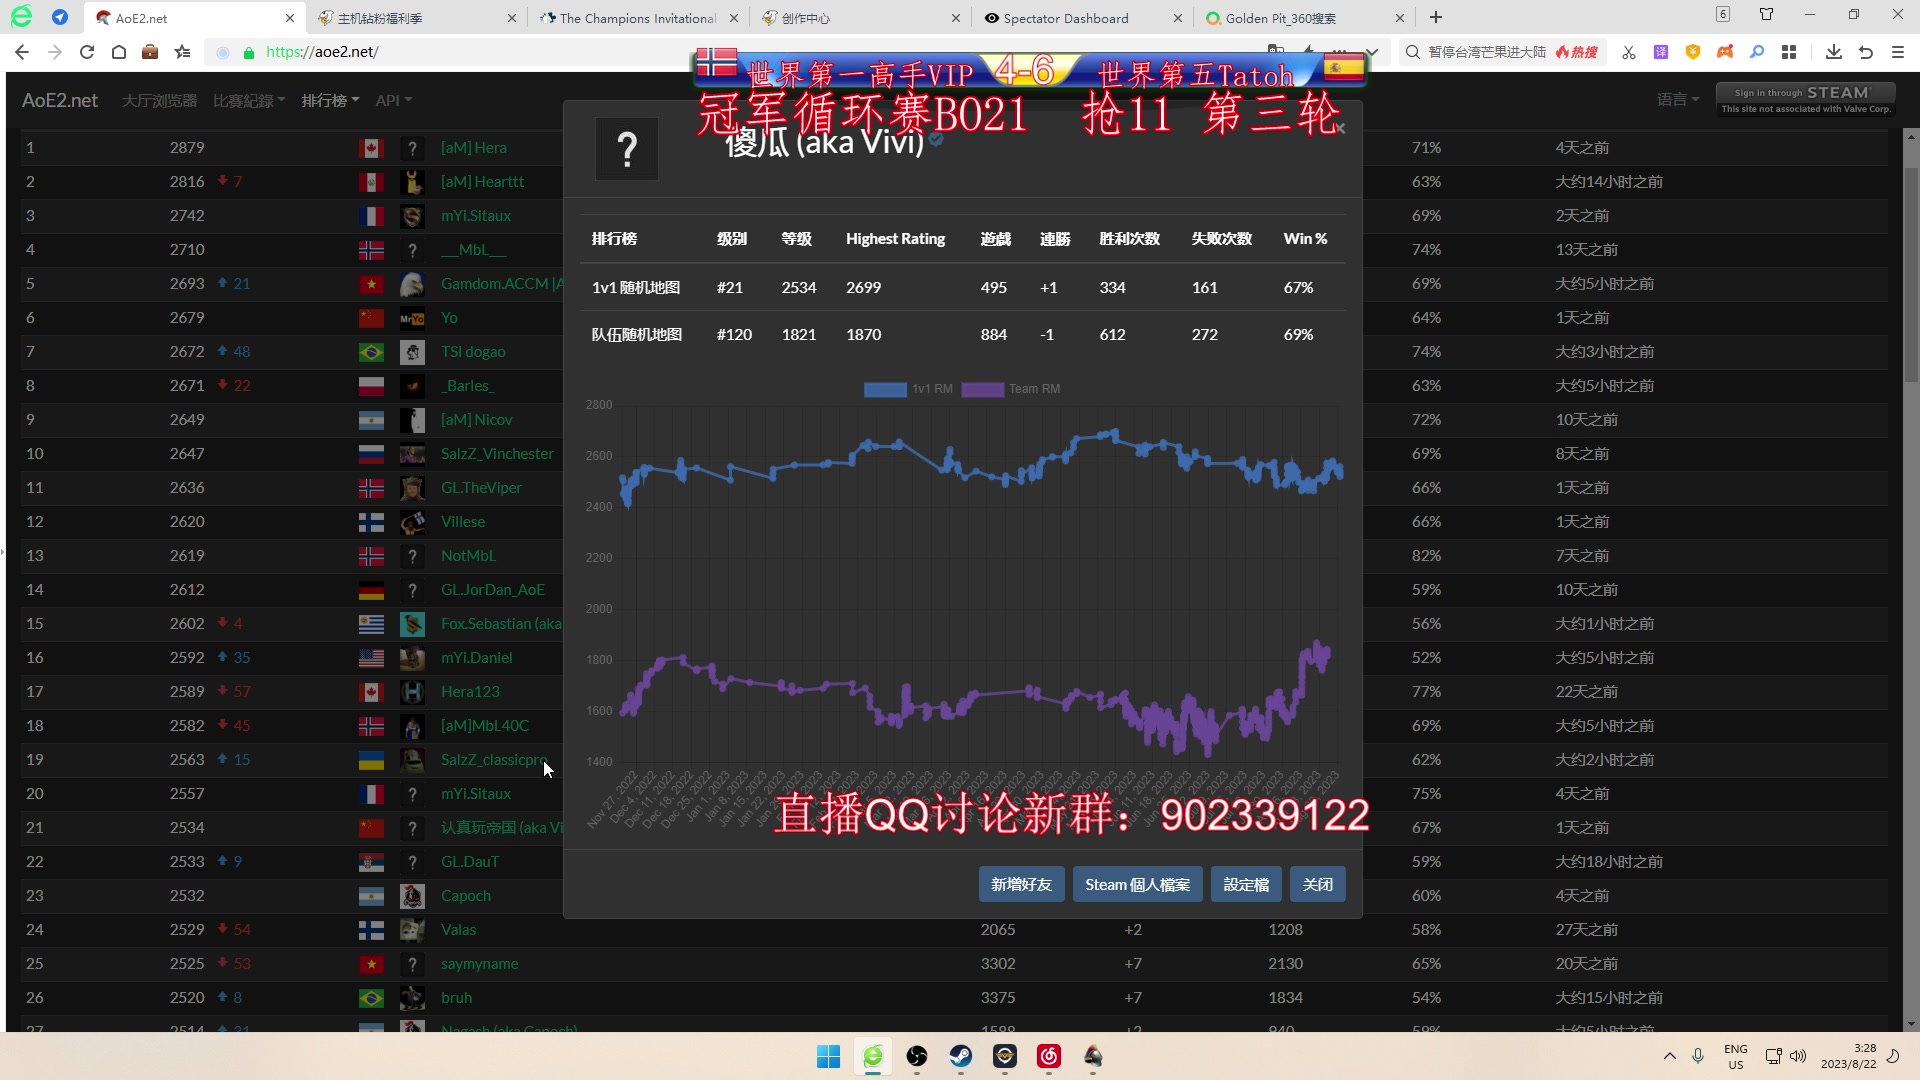
Task: Open the browser downloads panel
Action: pos(1833,52)
